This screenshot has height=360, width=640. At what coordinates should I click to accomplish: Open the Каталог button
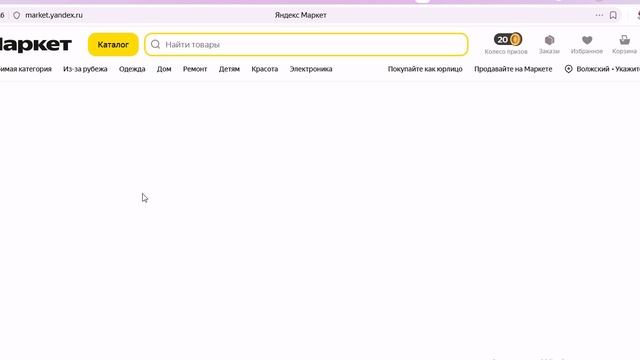point(113,44)
